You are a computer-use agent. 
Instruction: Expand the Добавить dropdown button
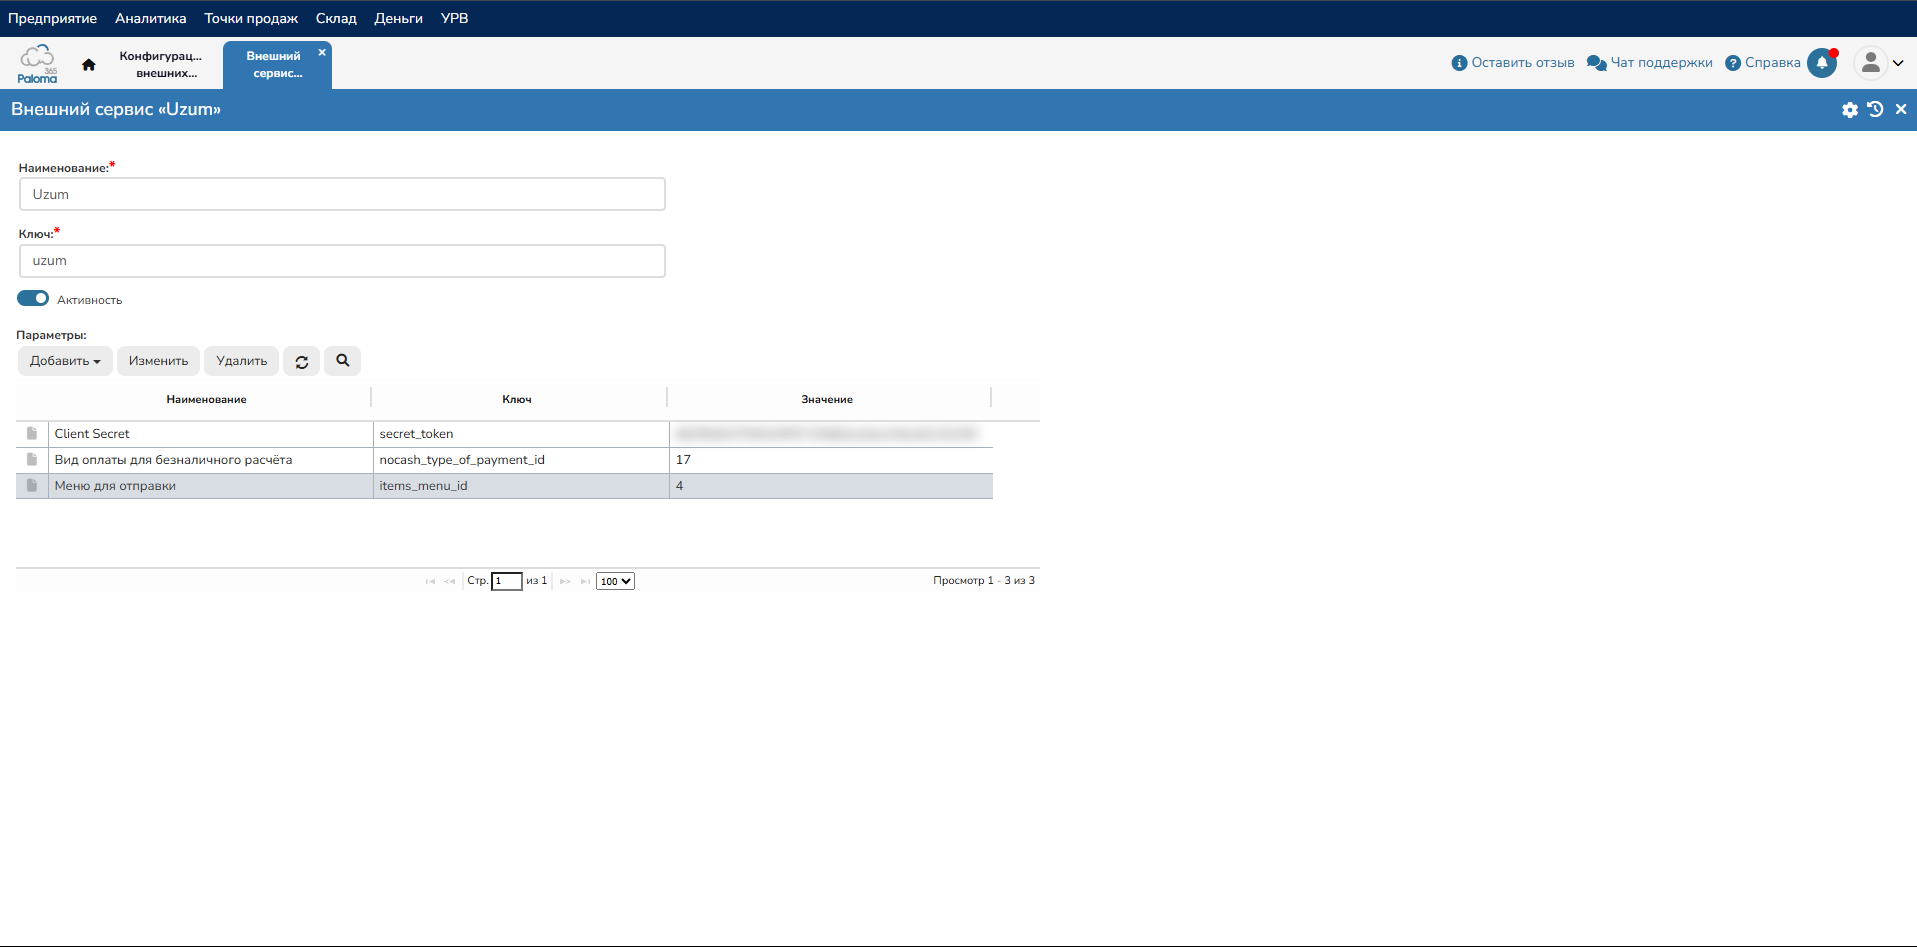(x=65, y=361)
